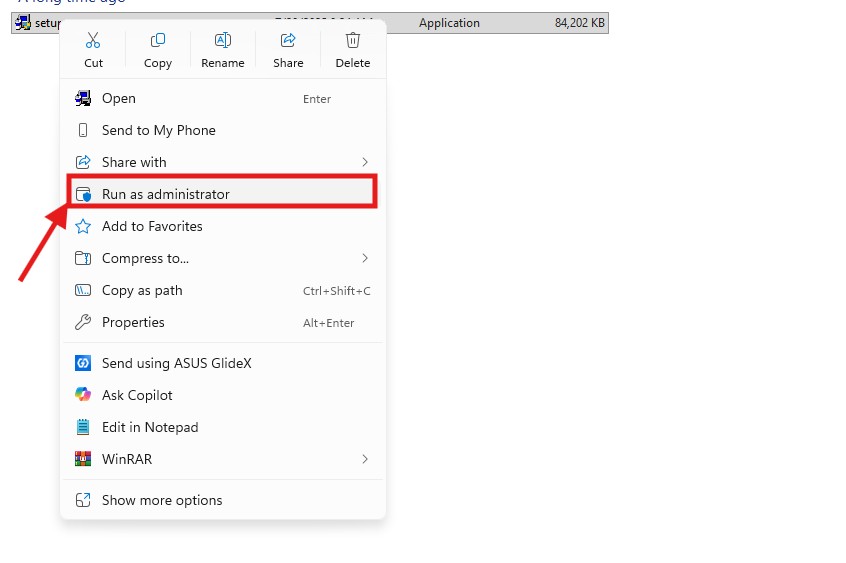Expand the WinRAR submenu chevron
This screenshot has width=846, height=563.
(x=365, y=459)
